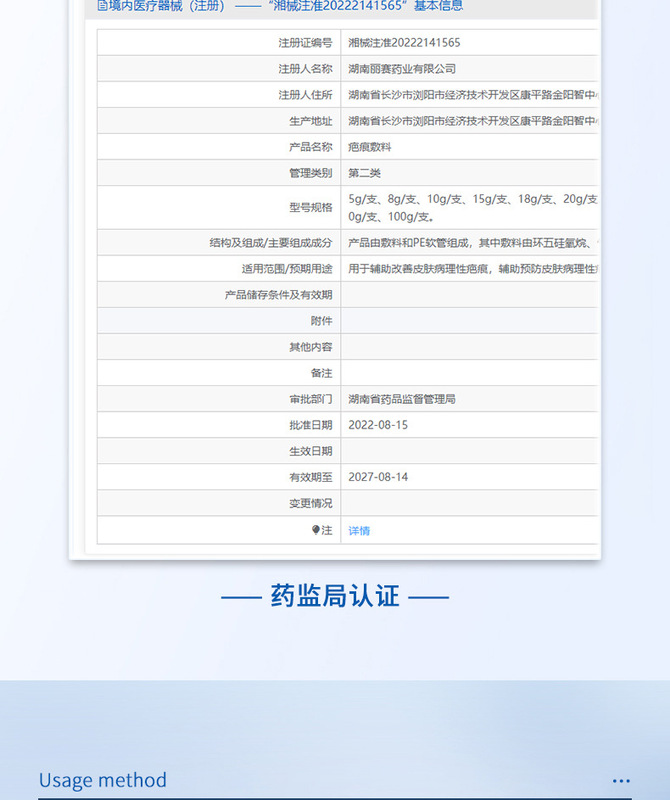The height and width of the screenshot is (800, 670).
Task: Click the 型号规格 row label
Action: [x=311, y=207]
